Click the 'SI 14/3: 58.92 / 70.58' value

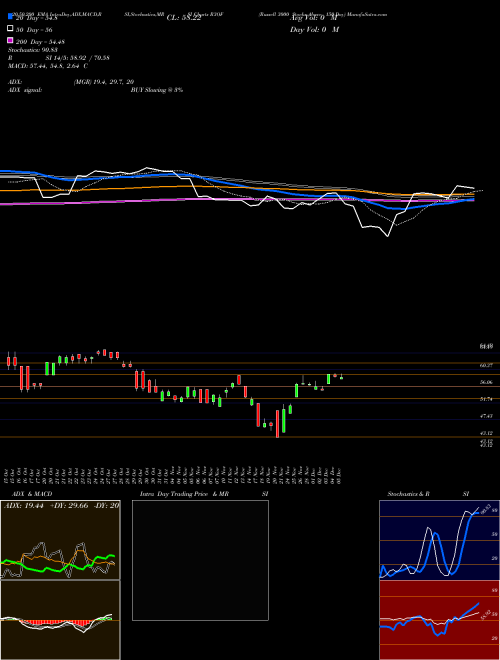coord(77,58)
